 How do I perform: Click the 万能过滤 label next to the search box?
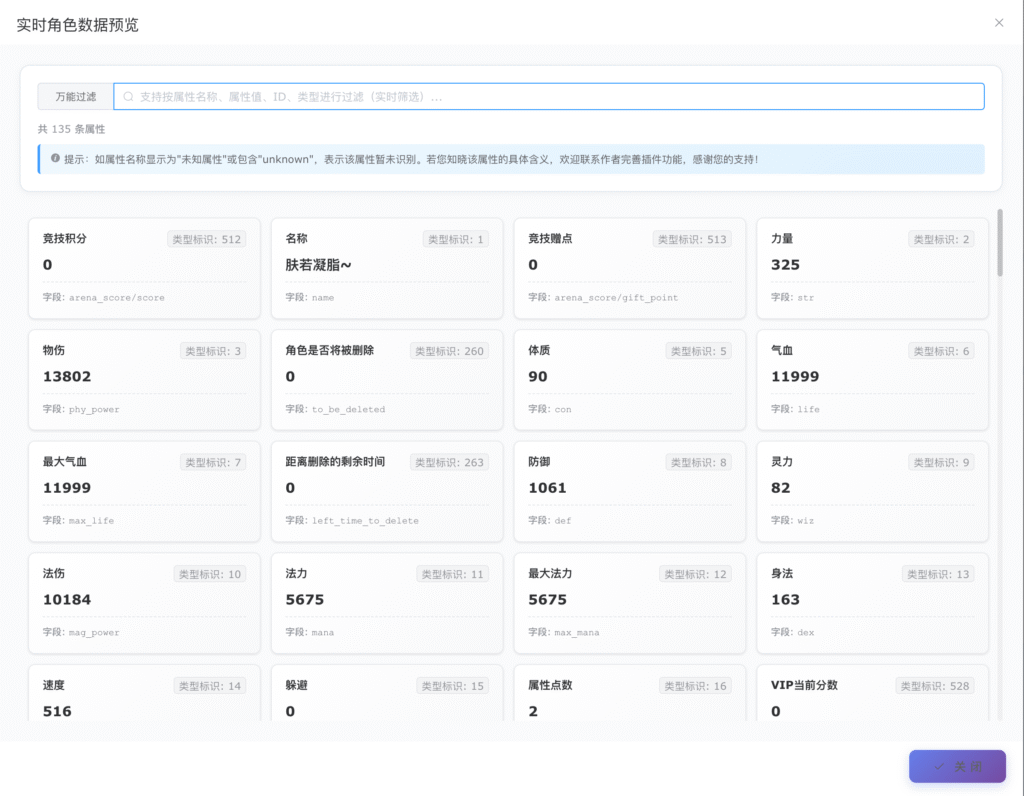pyautogui.click(x=76, y=97)
